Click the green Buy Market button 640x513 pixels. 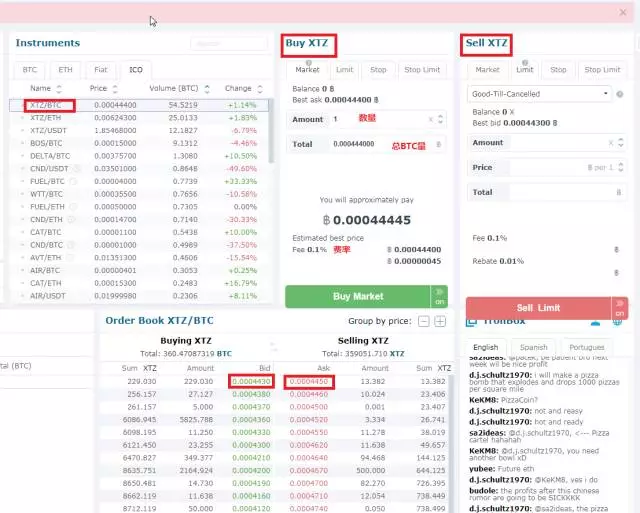pyautogui.click(x=358, y=296)
